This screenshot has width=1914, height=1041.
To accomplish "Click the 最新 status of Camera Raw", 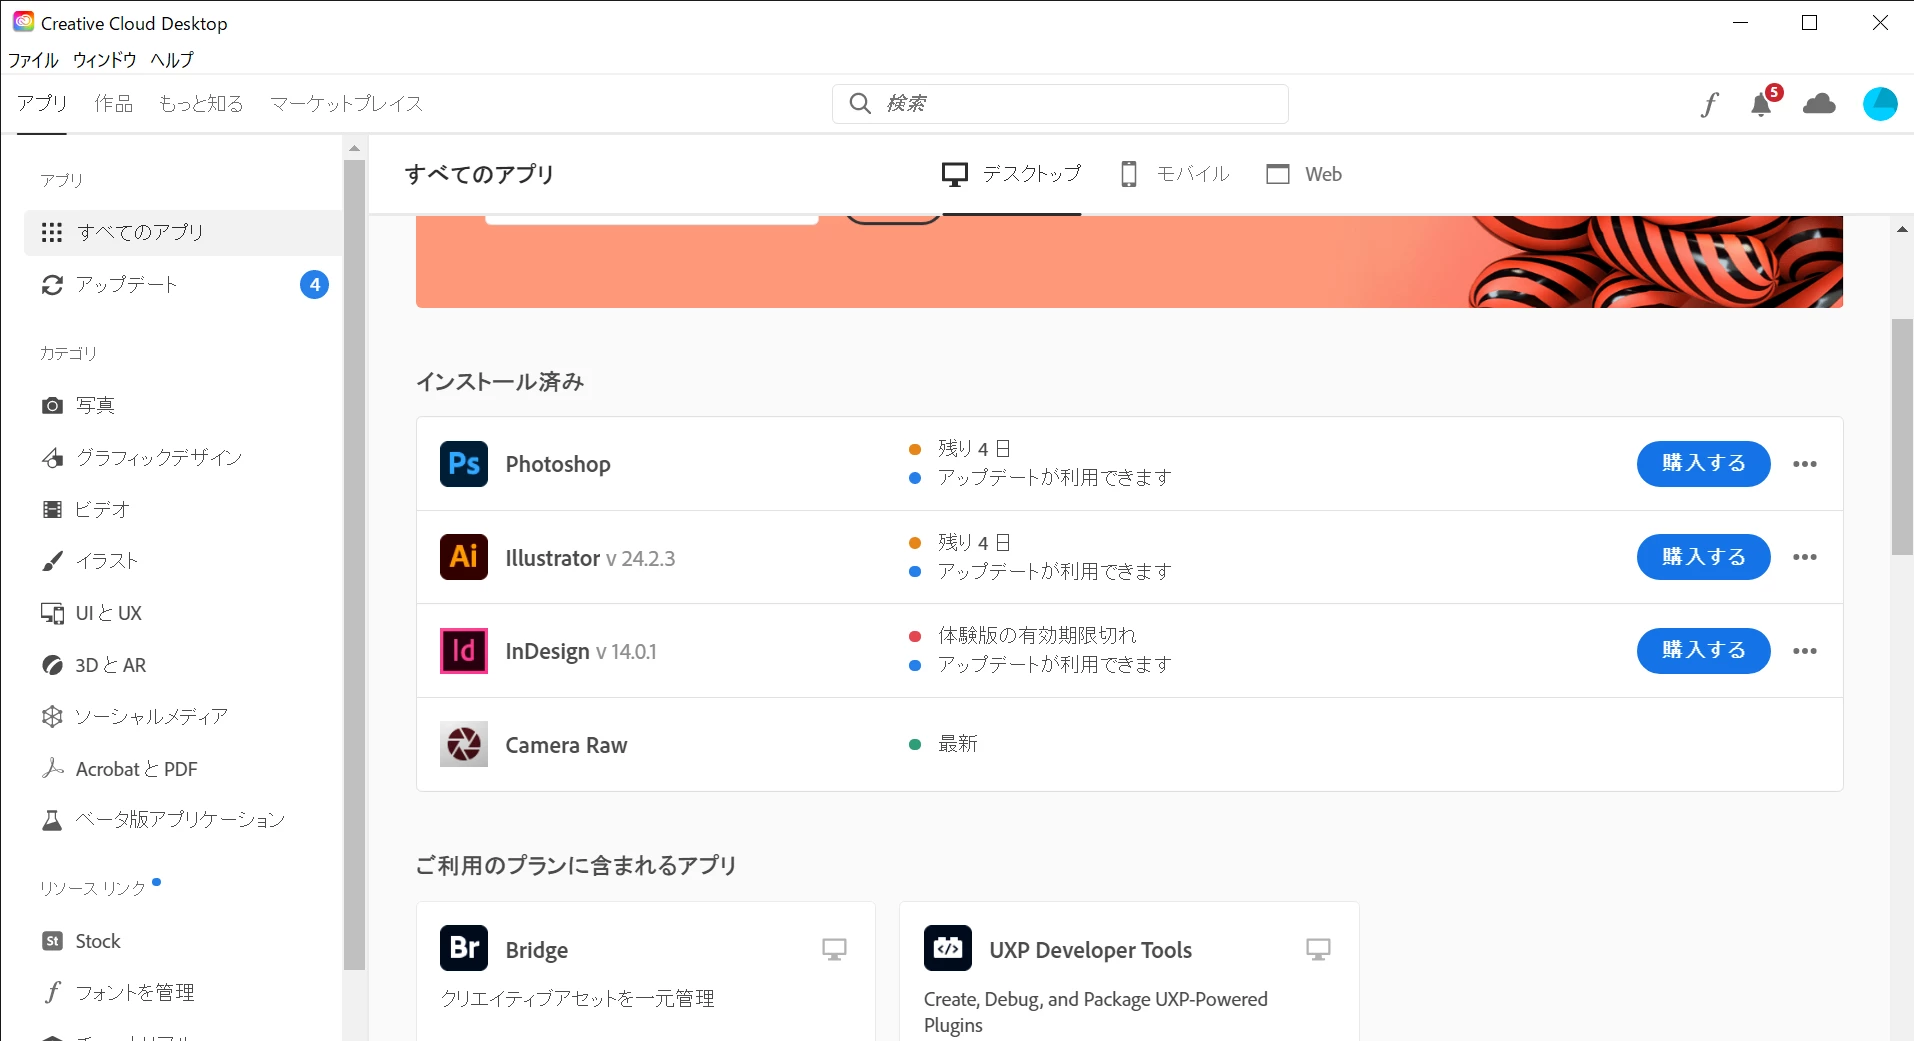I will coord(958,744).
